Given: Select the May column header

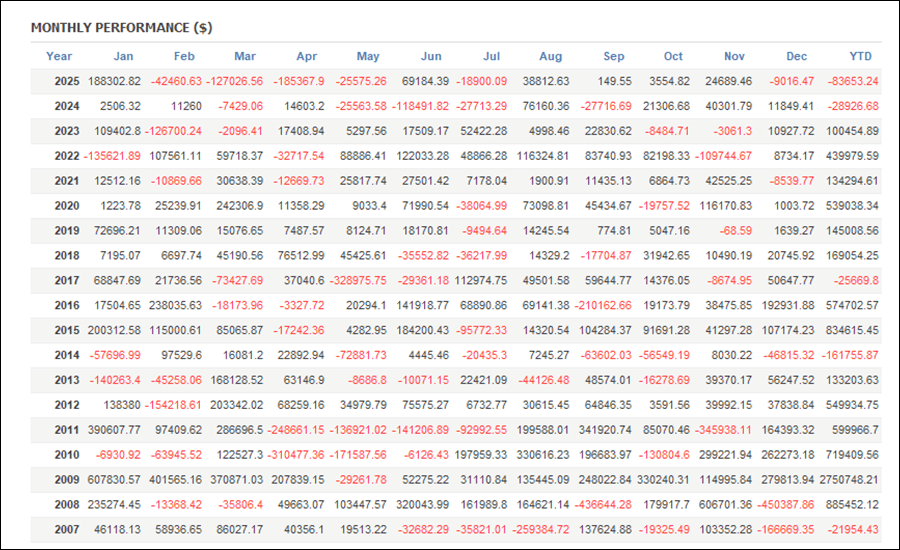Looking at the screenshot, I should (x=368, y=56).
